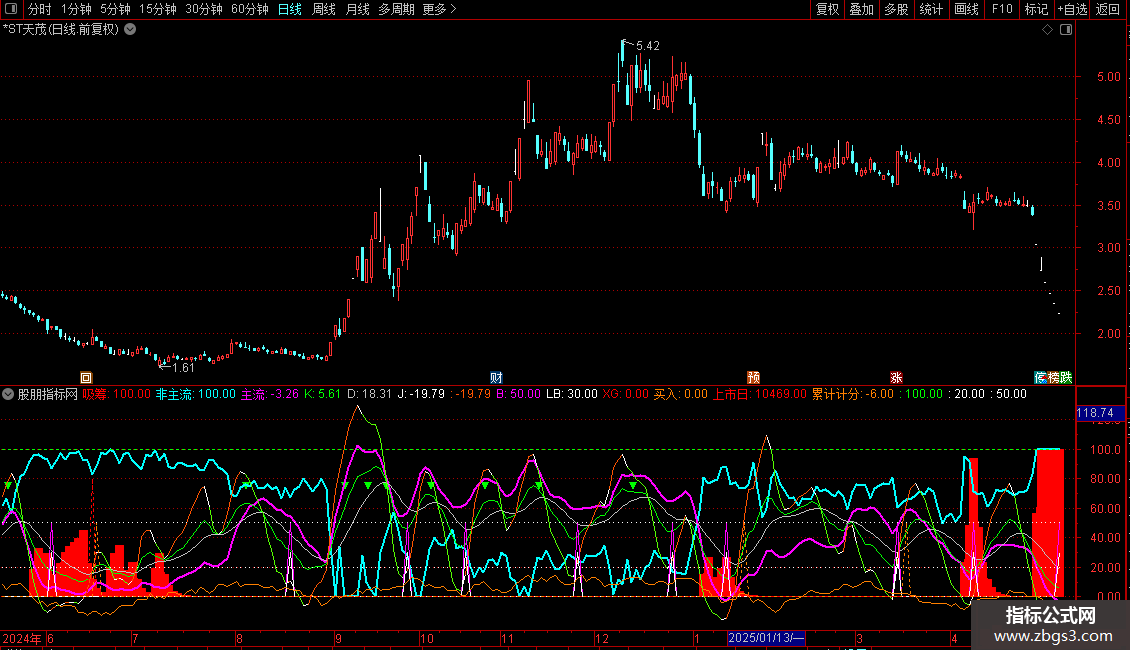The image size is (1130, 650).
Task: Select the 日线 daily chart tab
Action: [290, 9]
